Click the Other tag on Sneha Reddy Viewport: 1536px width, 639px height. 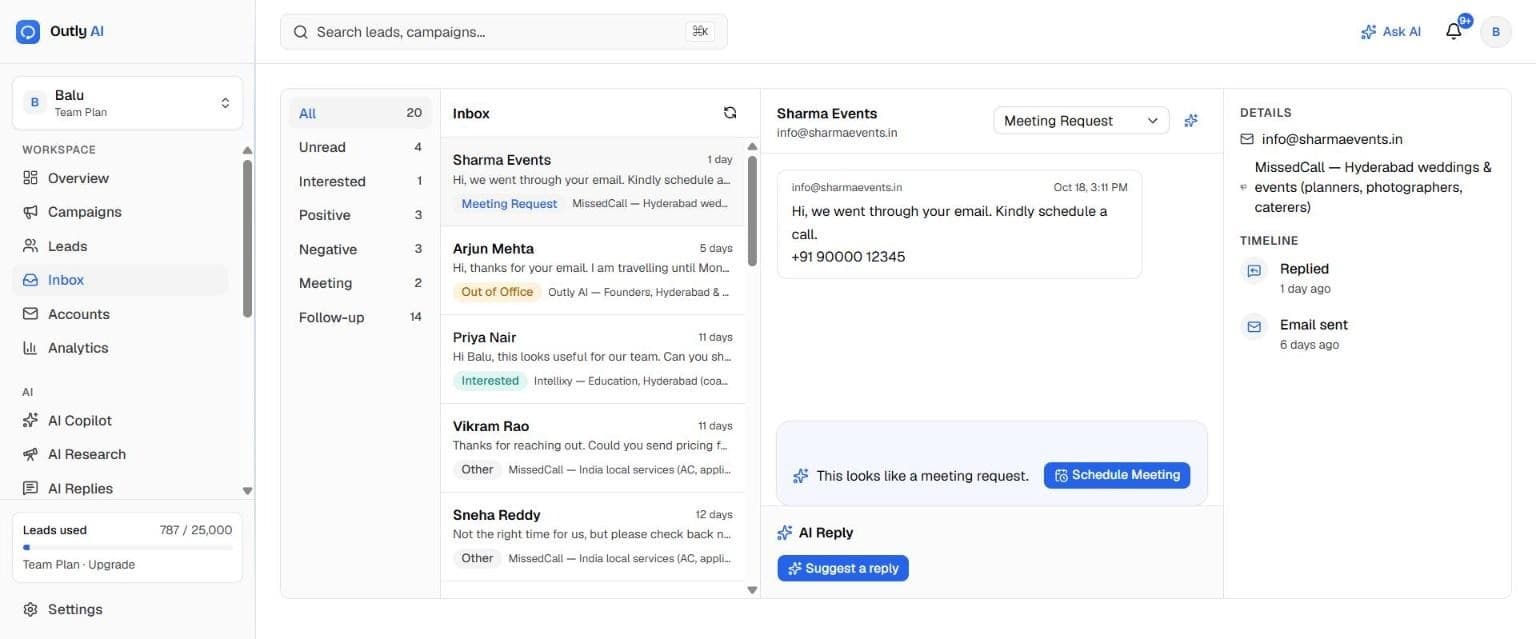477,559
